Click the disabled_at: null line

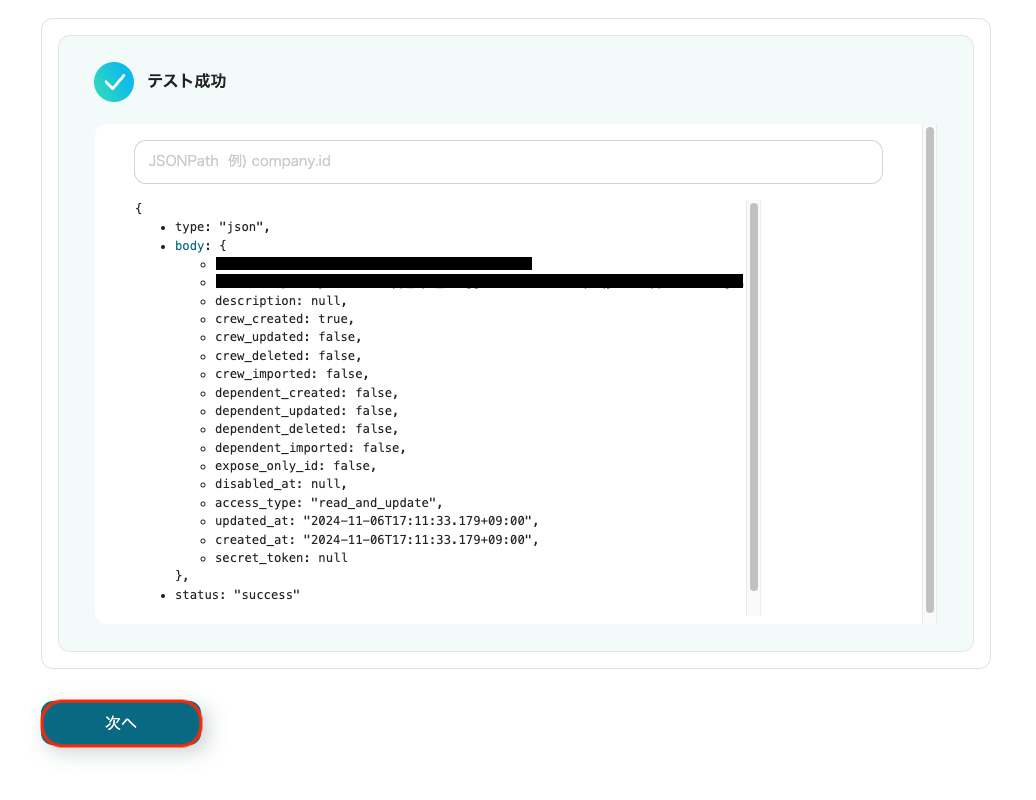[280, 484]
